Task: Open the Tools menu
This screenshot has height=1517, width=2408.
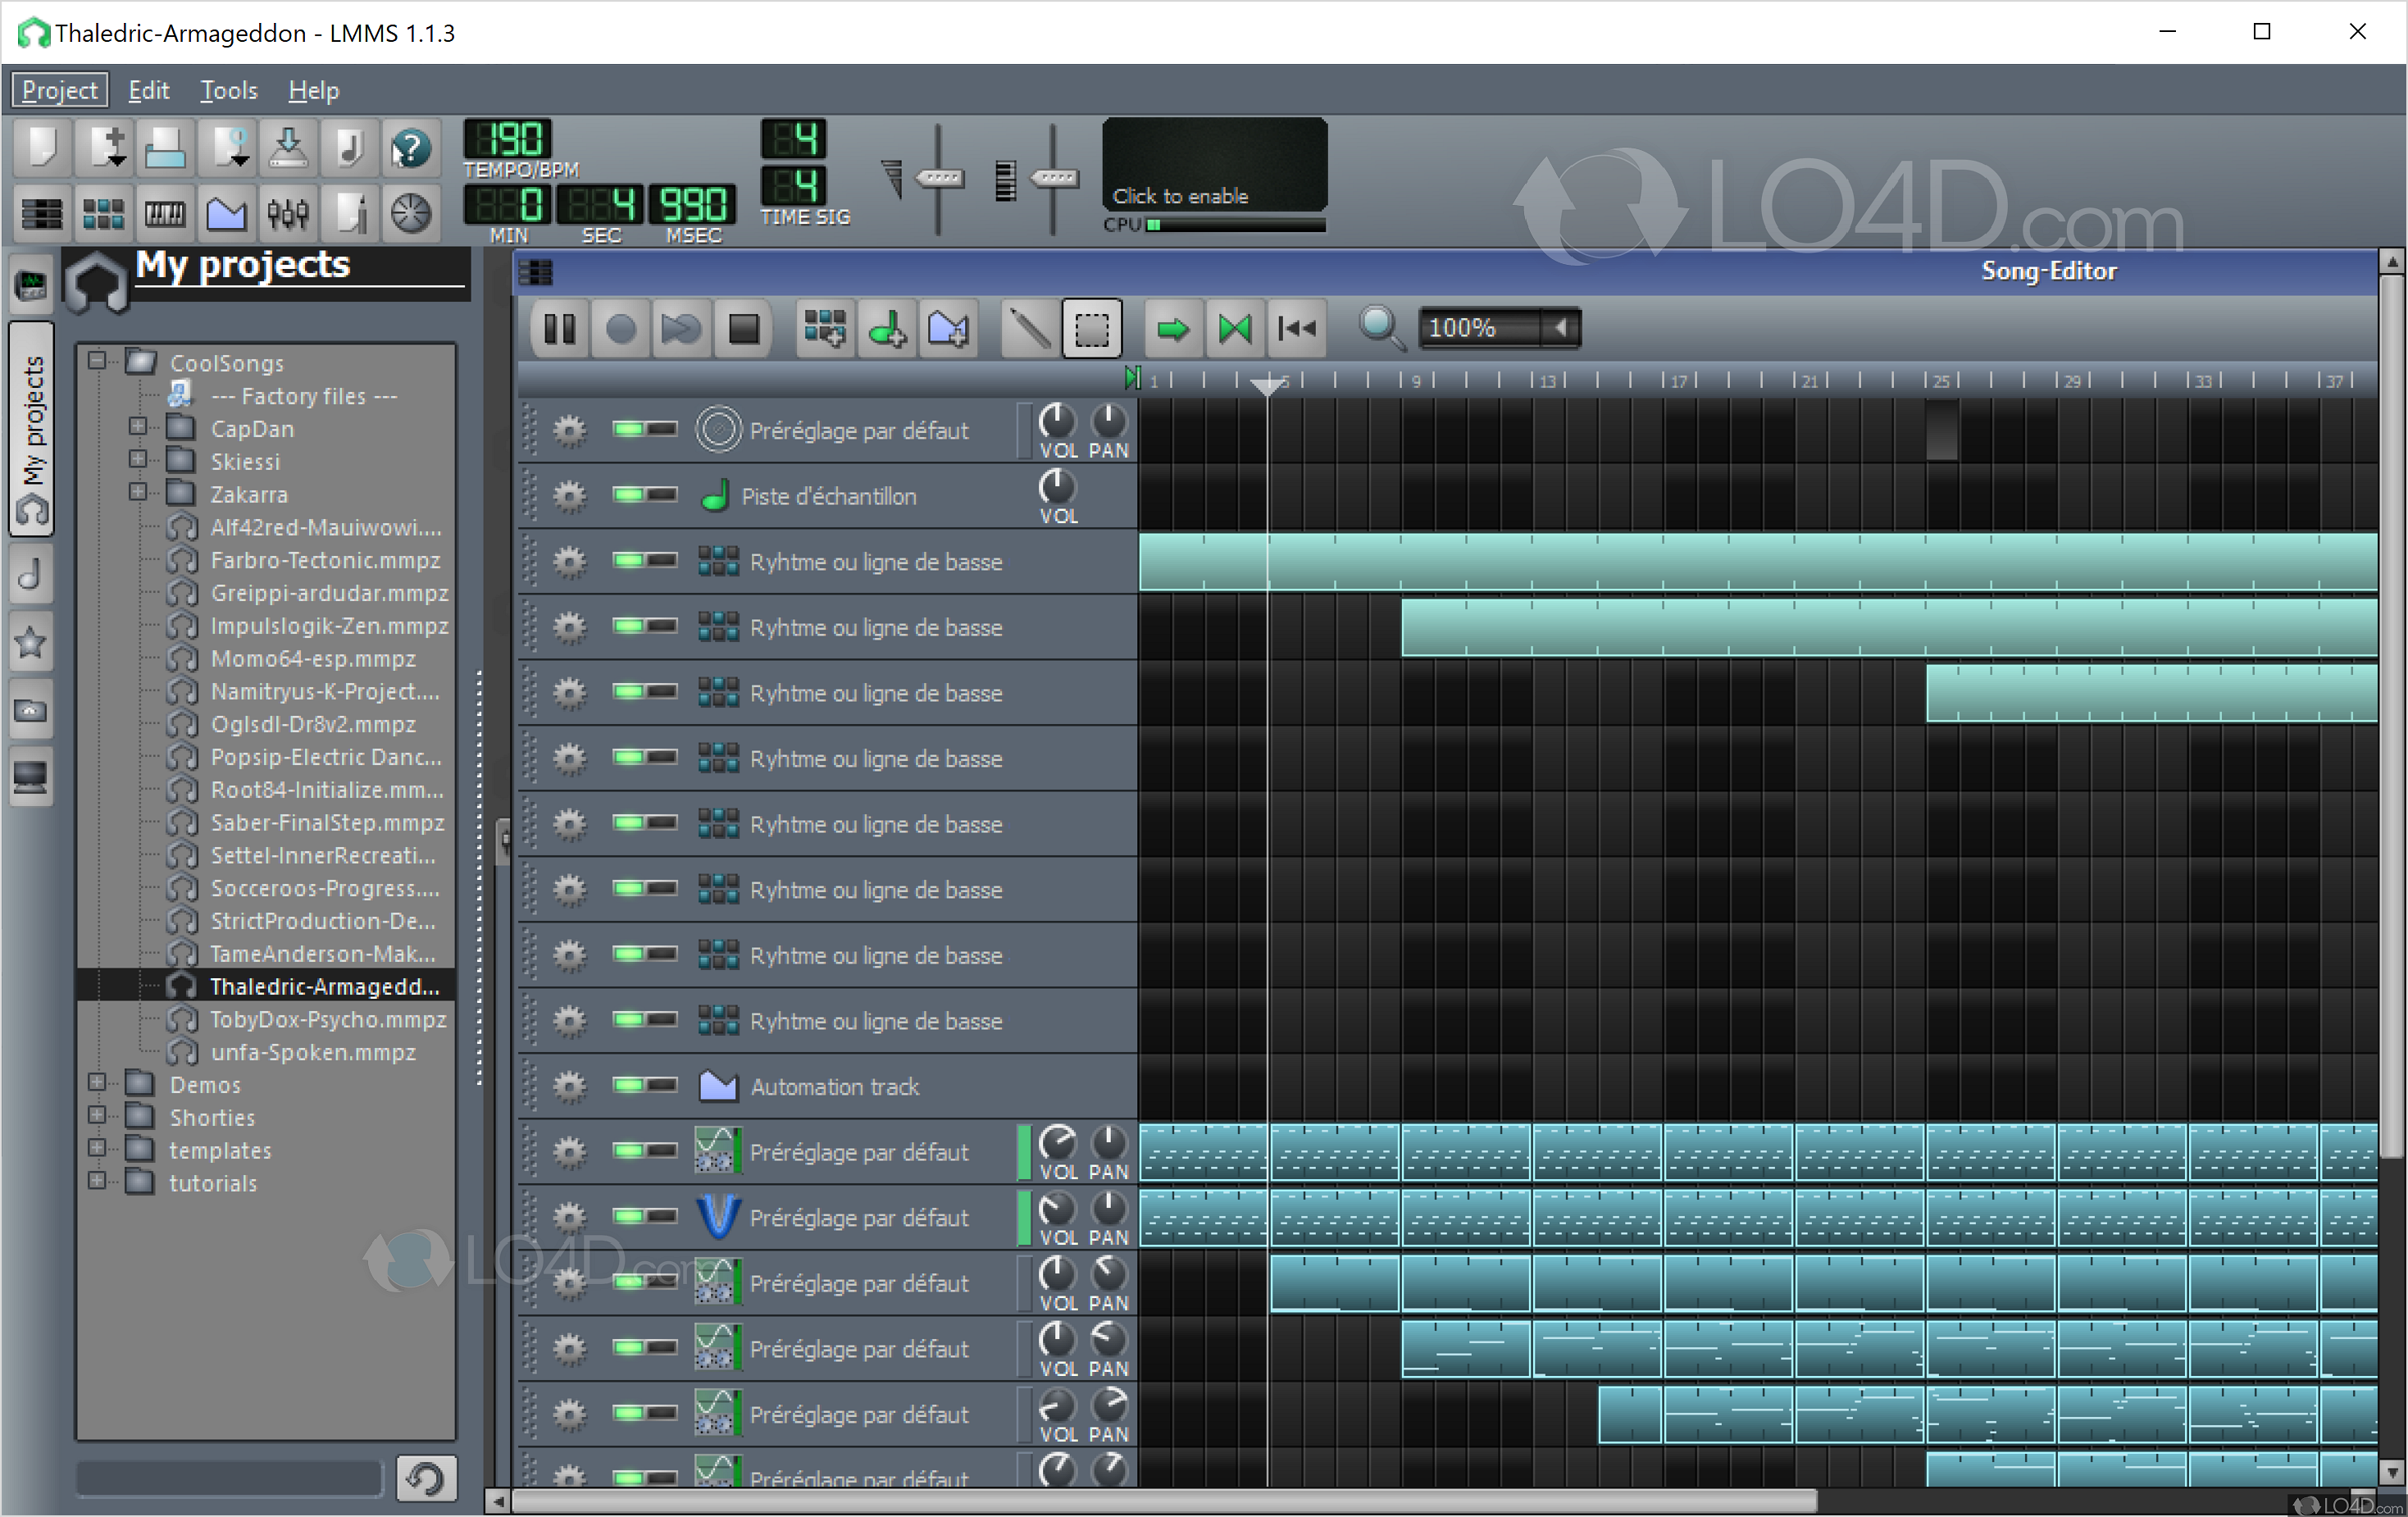Action: (228, 90)
